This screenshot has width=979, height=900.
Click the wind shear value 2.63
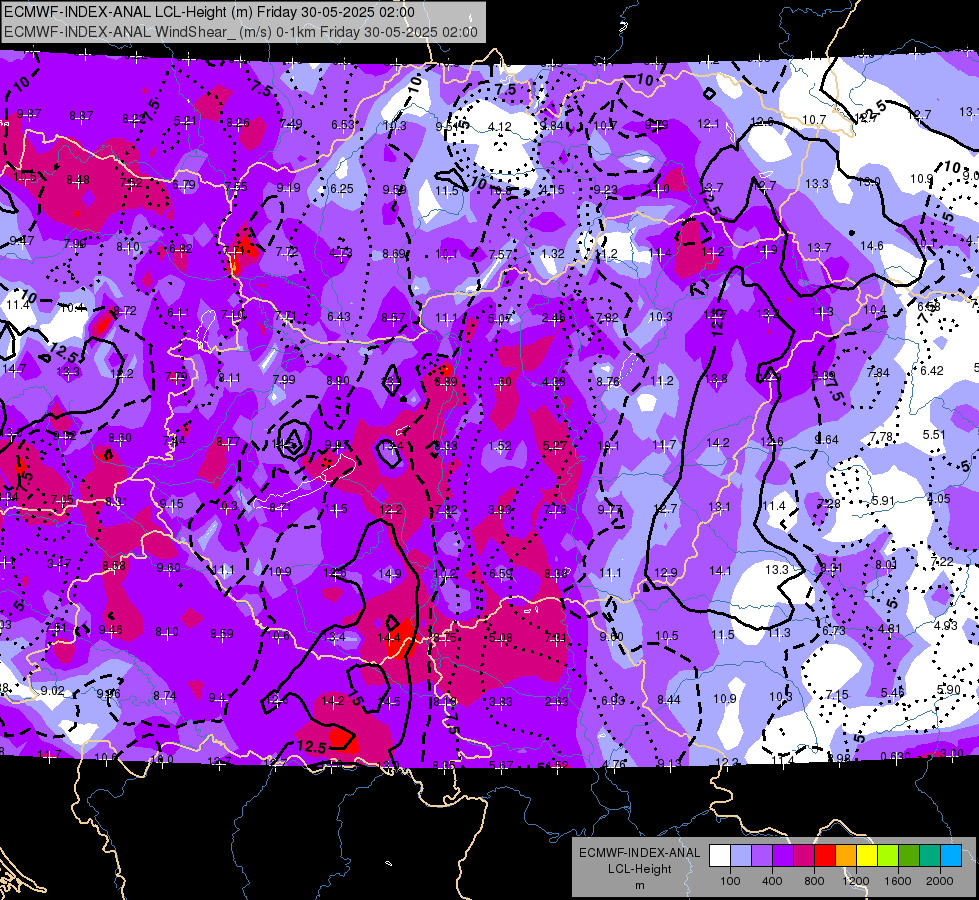pyautogui.click(x=556, y=702)
